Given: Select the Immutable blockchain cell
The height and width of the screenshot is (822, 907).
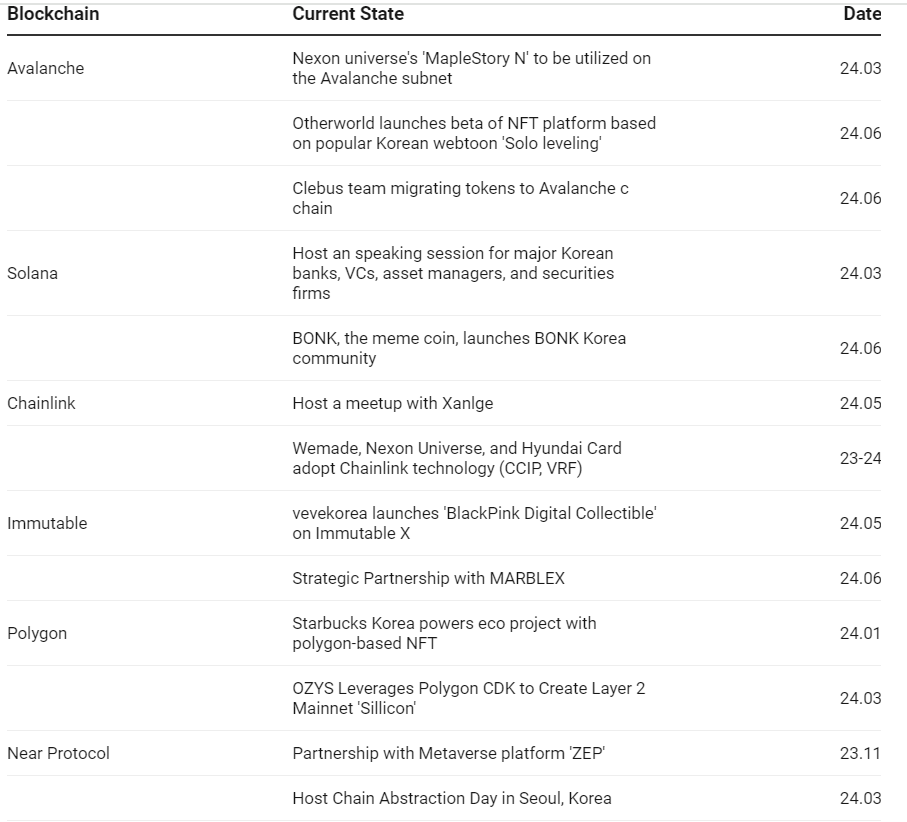Looking at the screenshot, I should pyautogui.click(x=47, y=523).
